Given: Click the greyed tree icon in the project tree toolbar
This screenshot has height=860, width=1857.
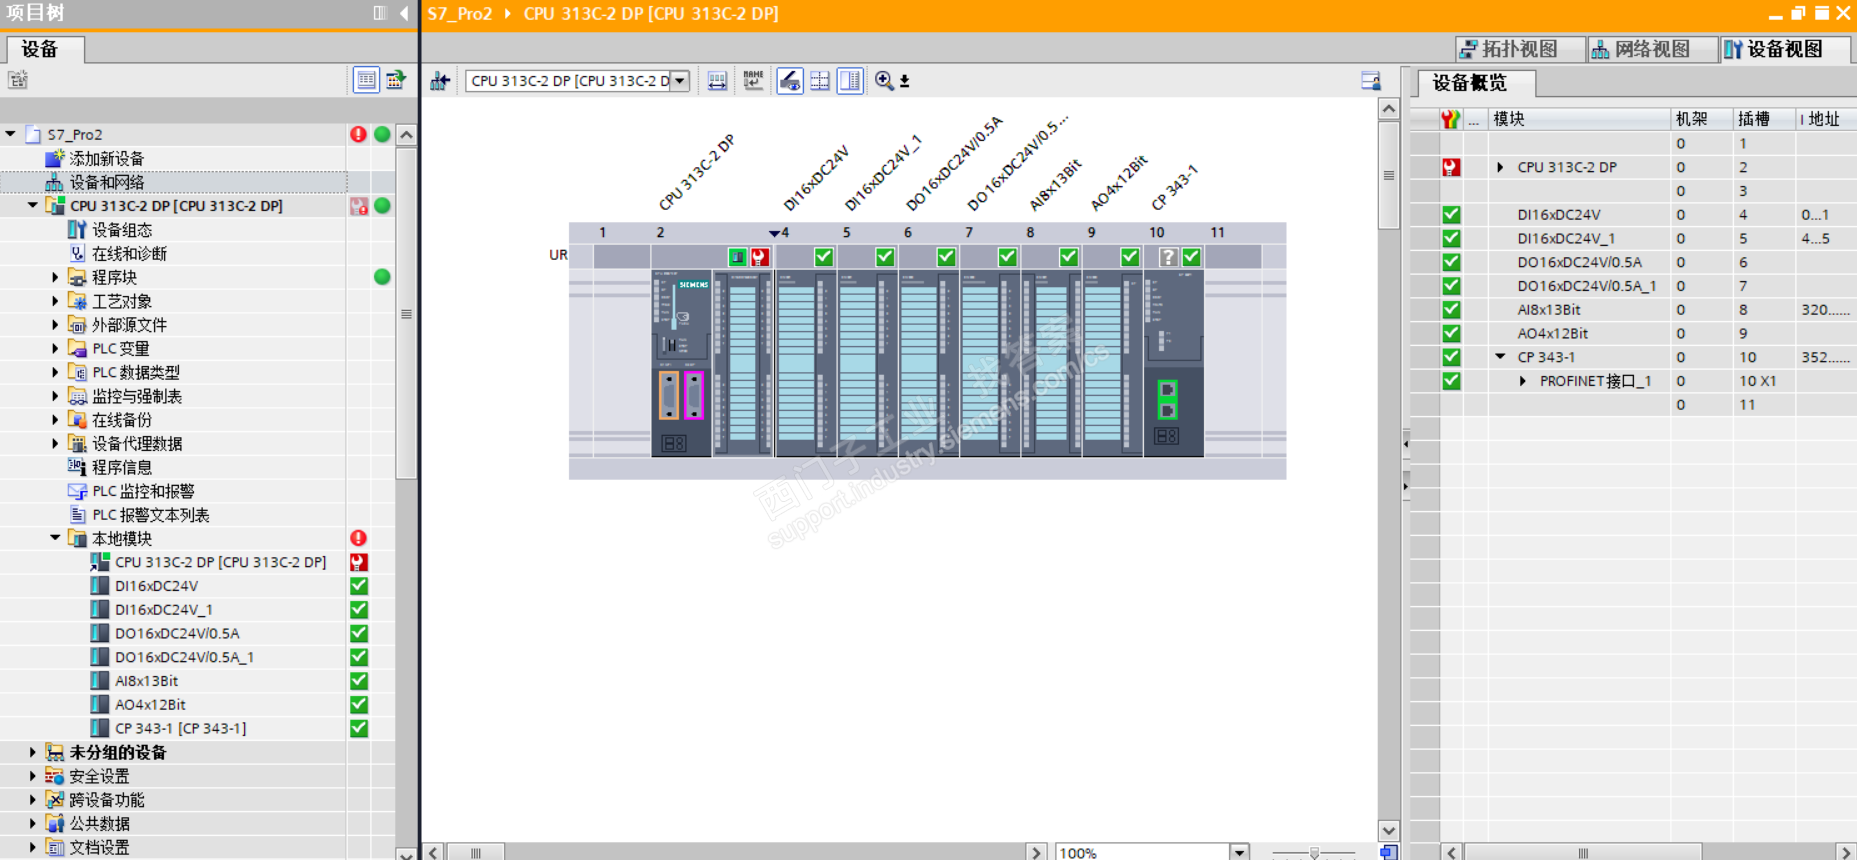Looking at the screenshot, I should (x=18, y=80).
